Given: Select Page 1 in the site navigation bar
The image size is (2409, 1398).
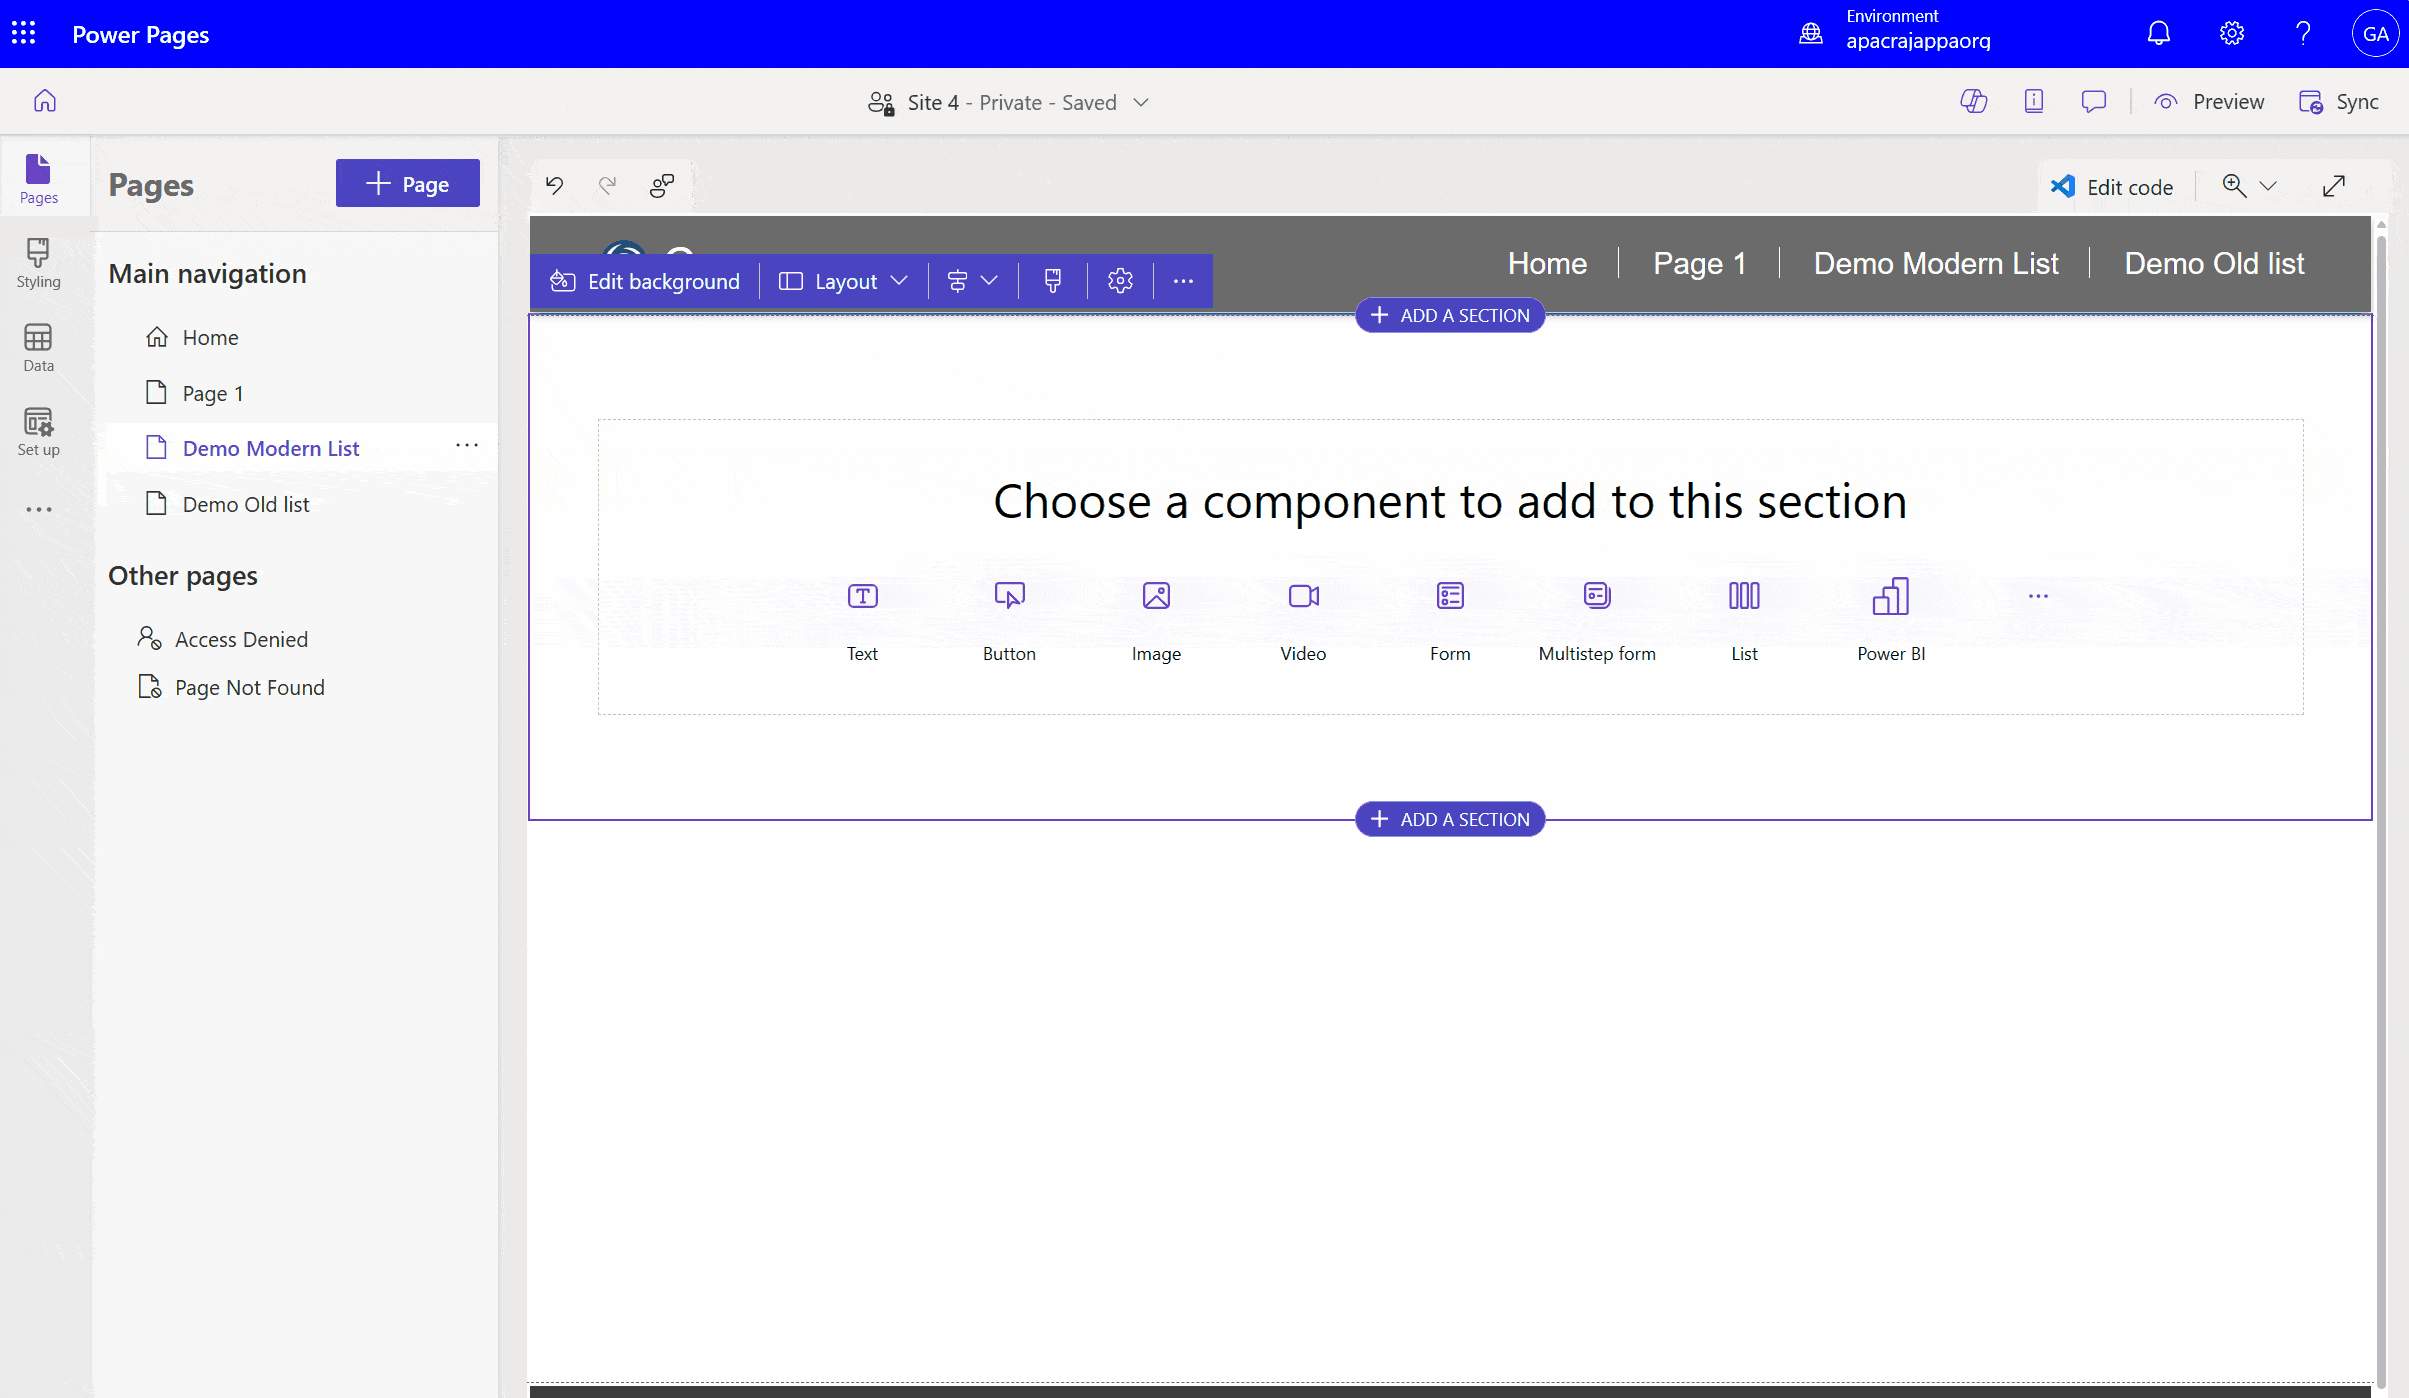Looking at the screenshot, I should [1699, 263].
